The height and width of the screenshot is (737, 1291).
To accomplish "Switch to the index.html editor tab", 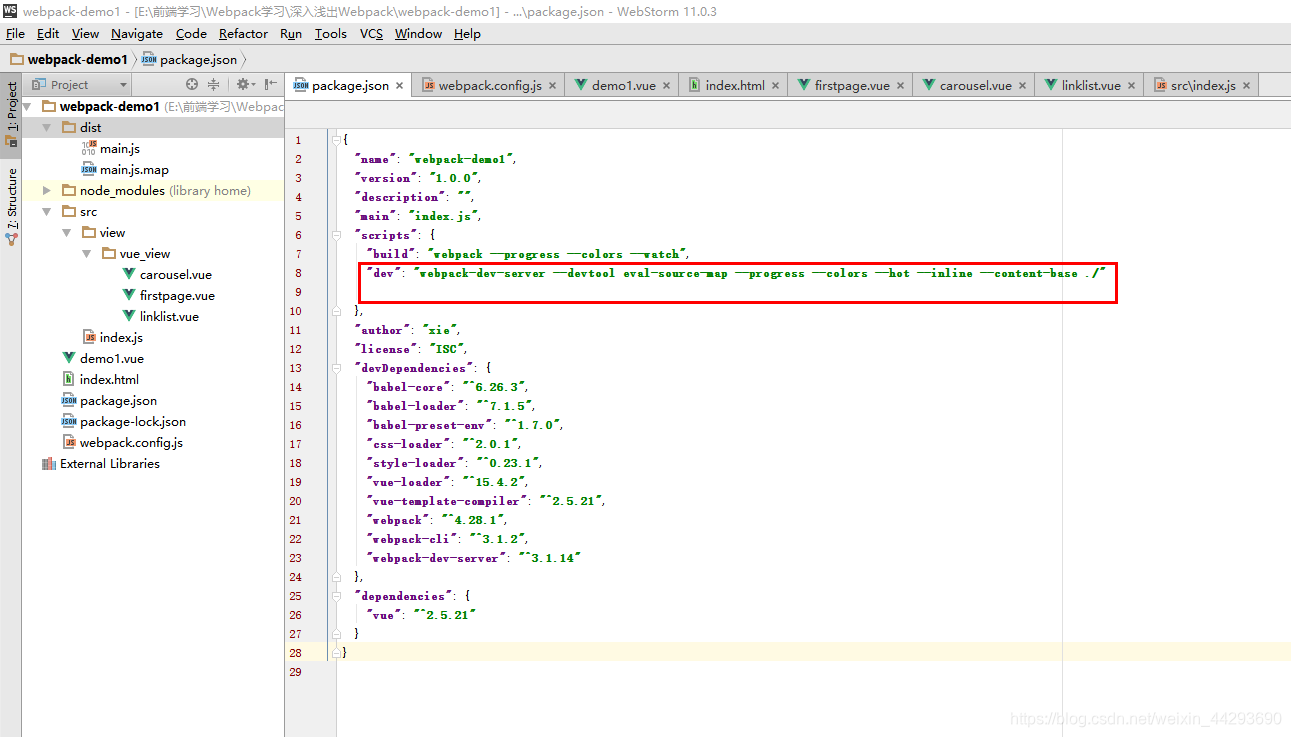I will 735,85.
